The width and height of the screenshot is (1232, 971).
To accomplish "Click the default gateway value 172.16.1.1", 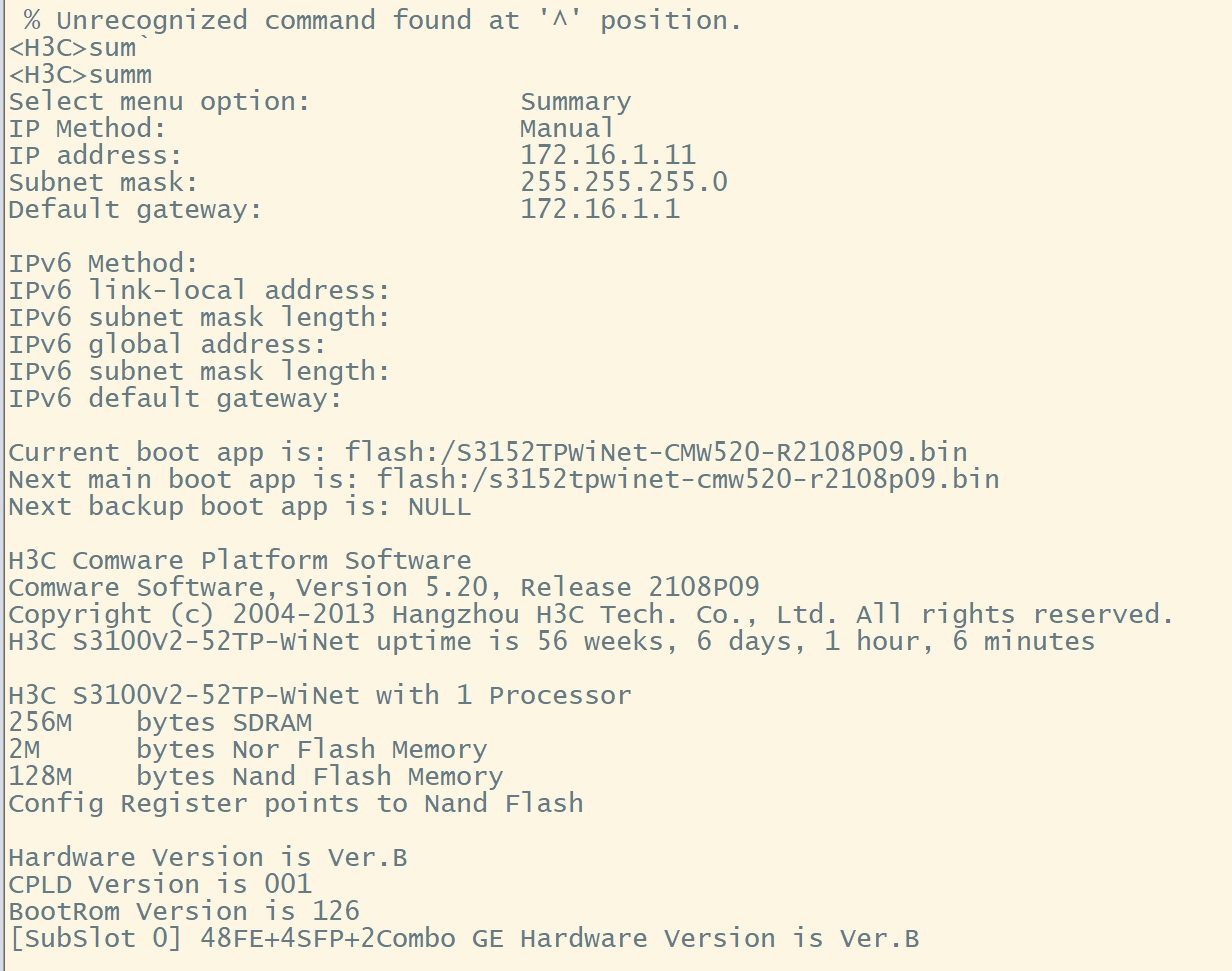I will pyautogui.click(x=599, y=209).
